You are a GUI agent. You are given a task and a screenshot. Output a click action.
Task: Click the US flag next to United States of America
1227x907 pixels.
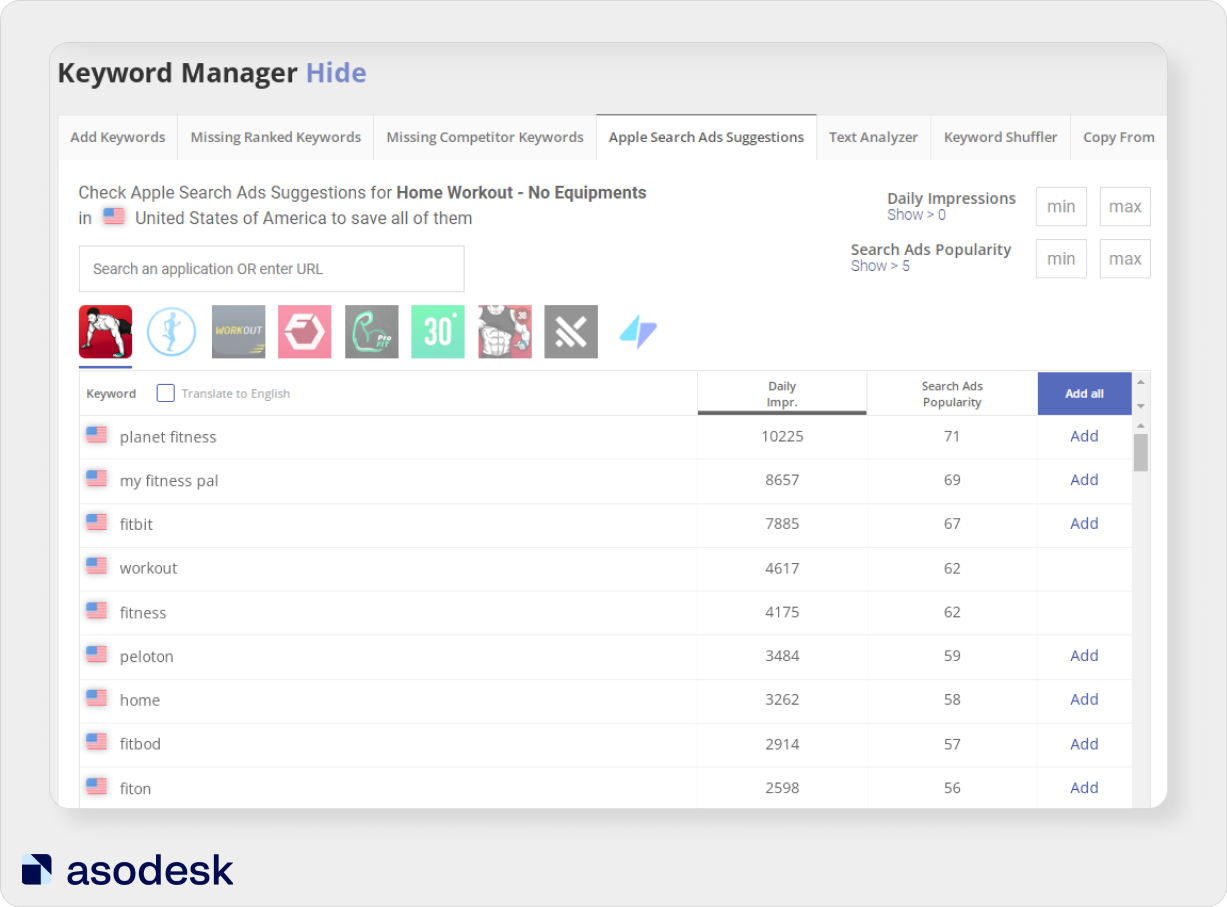pyautogui.click(x=114, y=217)
